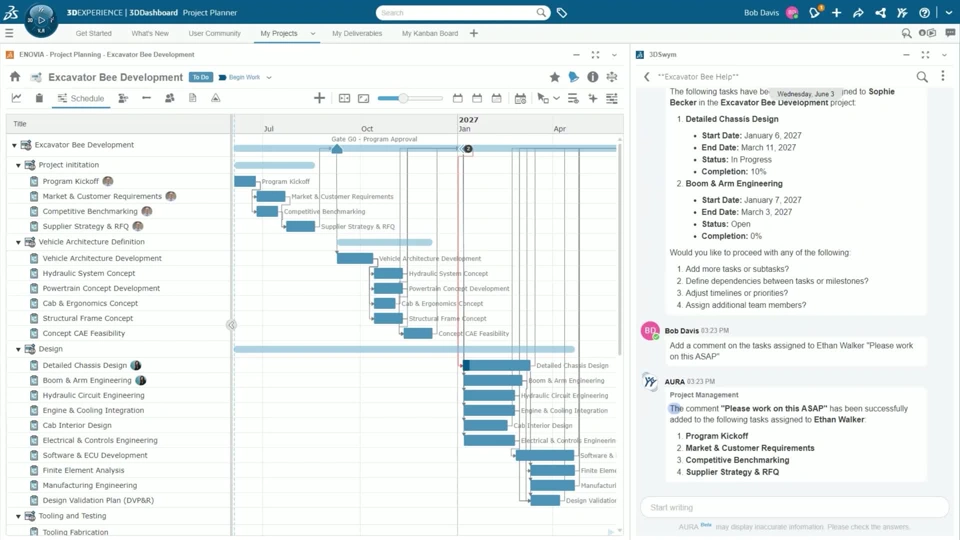Viewport: 960px width, 540px height.
Task: Switch to the Get Started tab
Action: coord(94,34)
